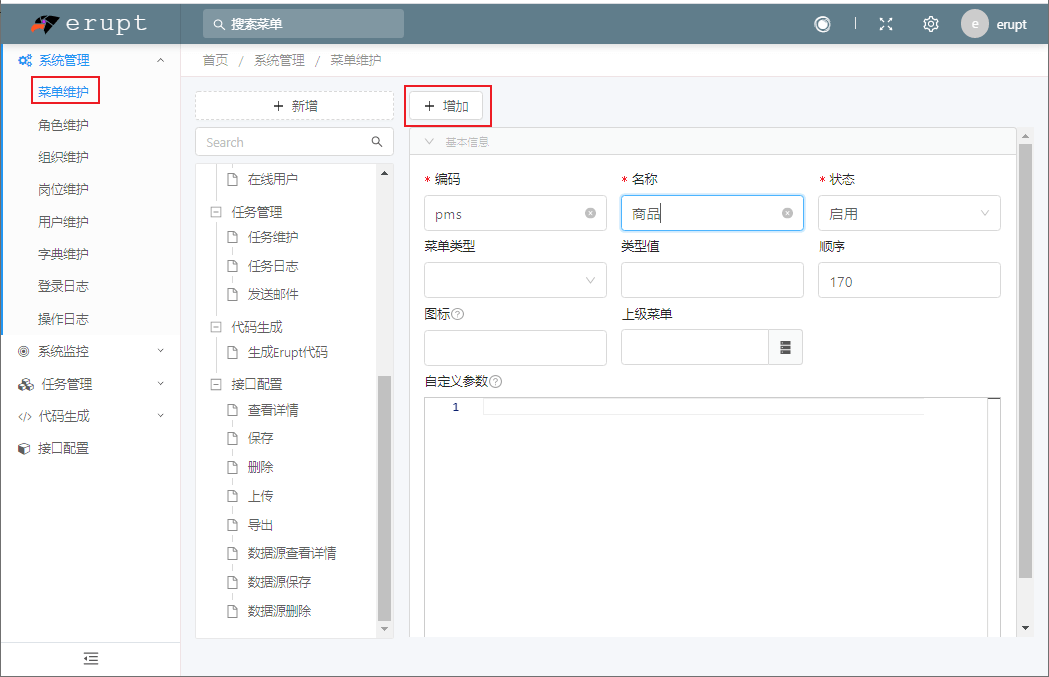This screenshot has height=677, width=1049.
Task: Click the search magnifier icon in header
Action: click(x=219, y=24)
